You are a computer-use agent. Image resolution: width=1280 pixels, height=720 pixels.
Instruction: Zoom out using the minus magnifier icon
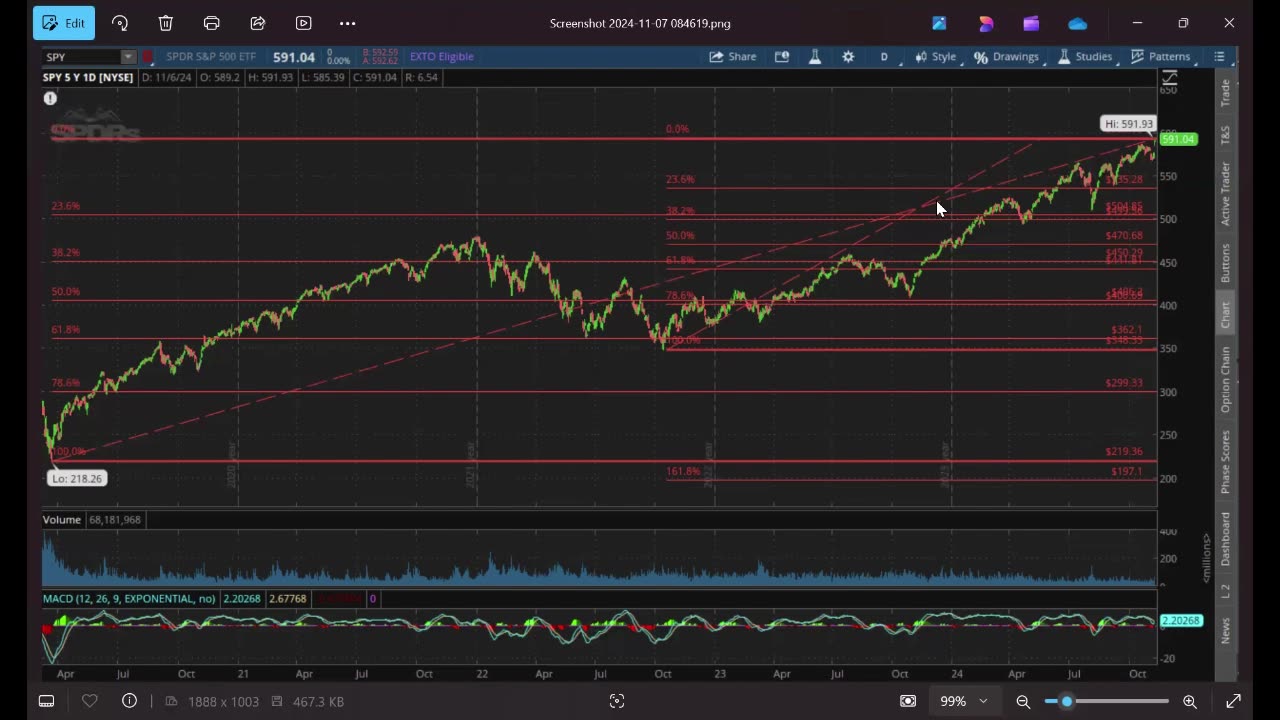(x=1023, y=701)
